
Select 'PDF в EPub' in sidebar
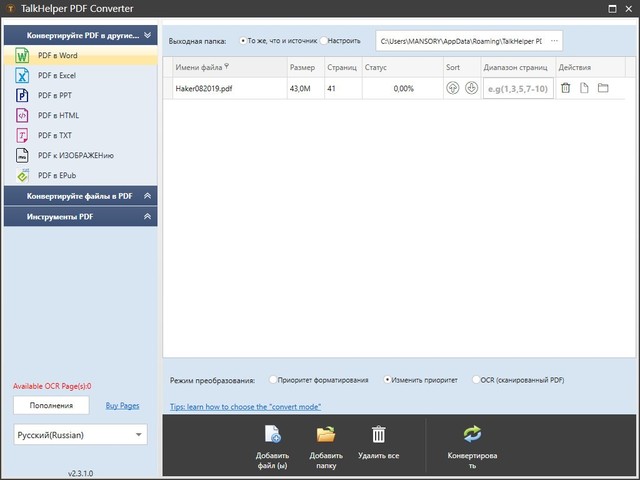[57, 175]
